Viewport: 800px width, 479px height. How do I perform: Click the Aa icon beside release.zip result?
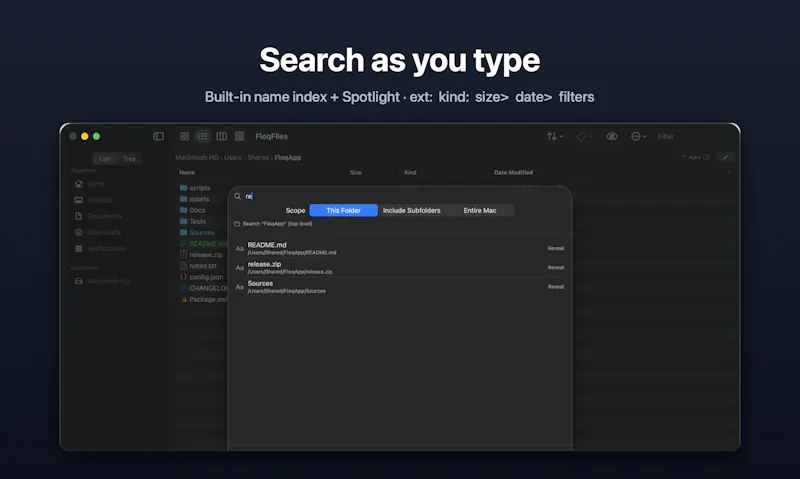click(240, 268)
